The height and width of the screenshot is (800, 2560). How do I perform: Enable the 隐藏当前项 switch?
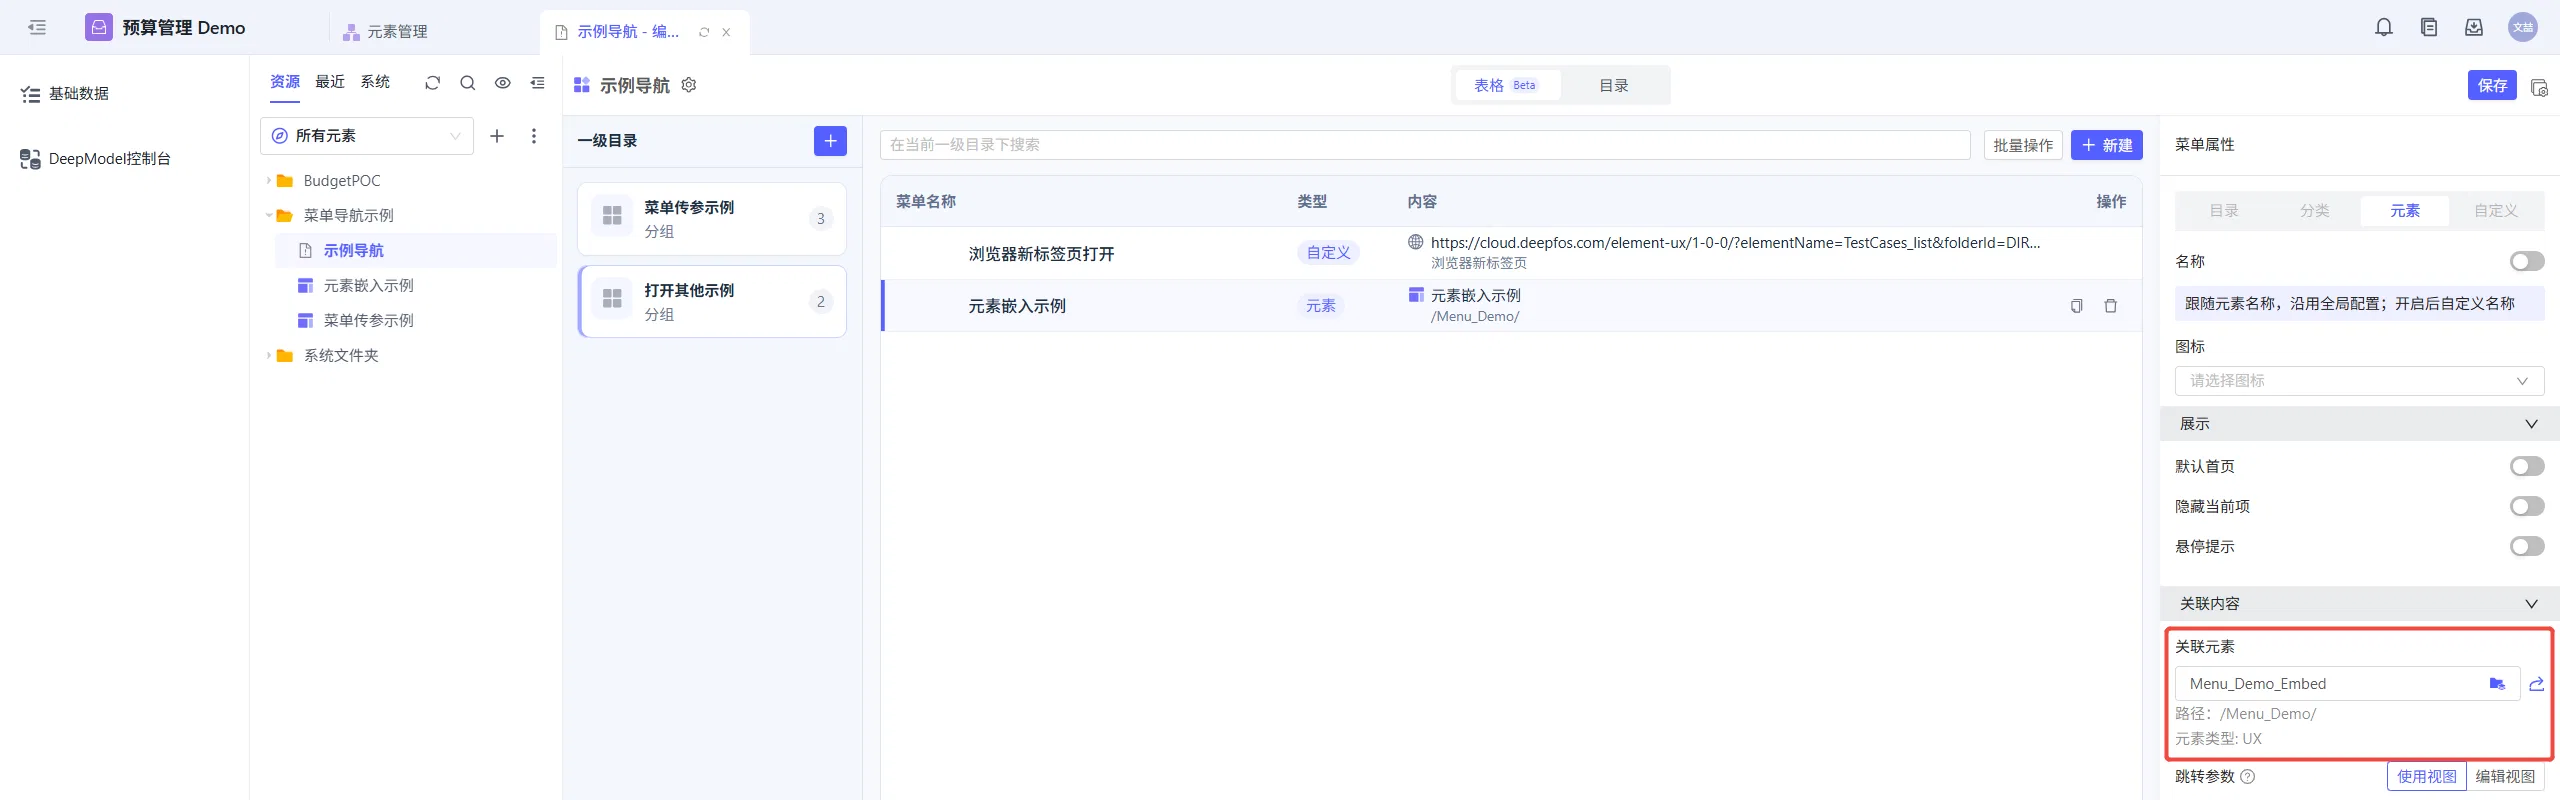(x=2527, y=506)
